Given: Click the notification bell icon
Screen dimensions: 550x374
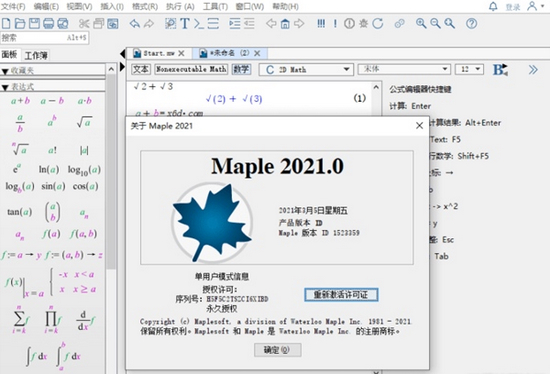Looking at the screenshot, I should coord(493,6).
